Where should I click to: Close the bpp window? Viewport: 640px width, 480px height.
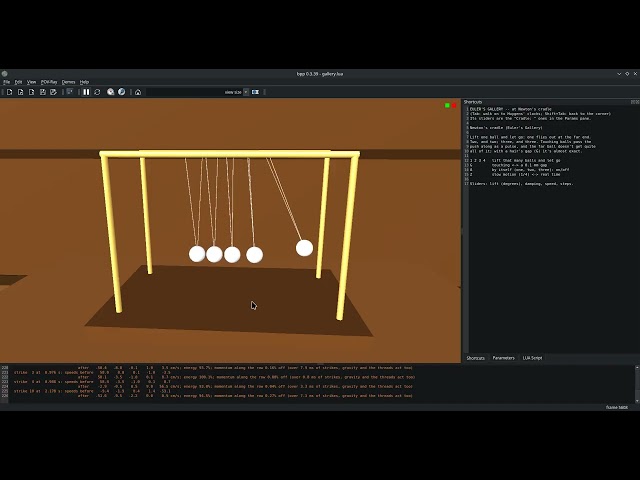[635, 74]
